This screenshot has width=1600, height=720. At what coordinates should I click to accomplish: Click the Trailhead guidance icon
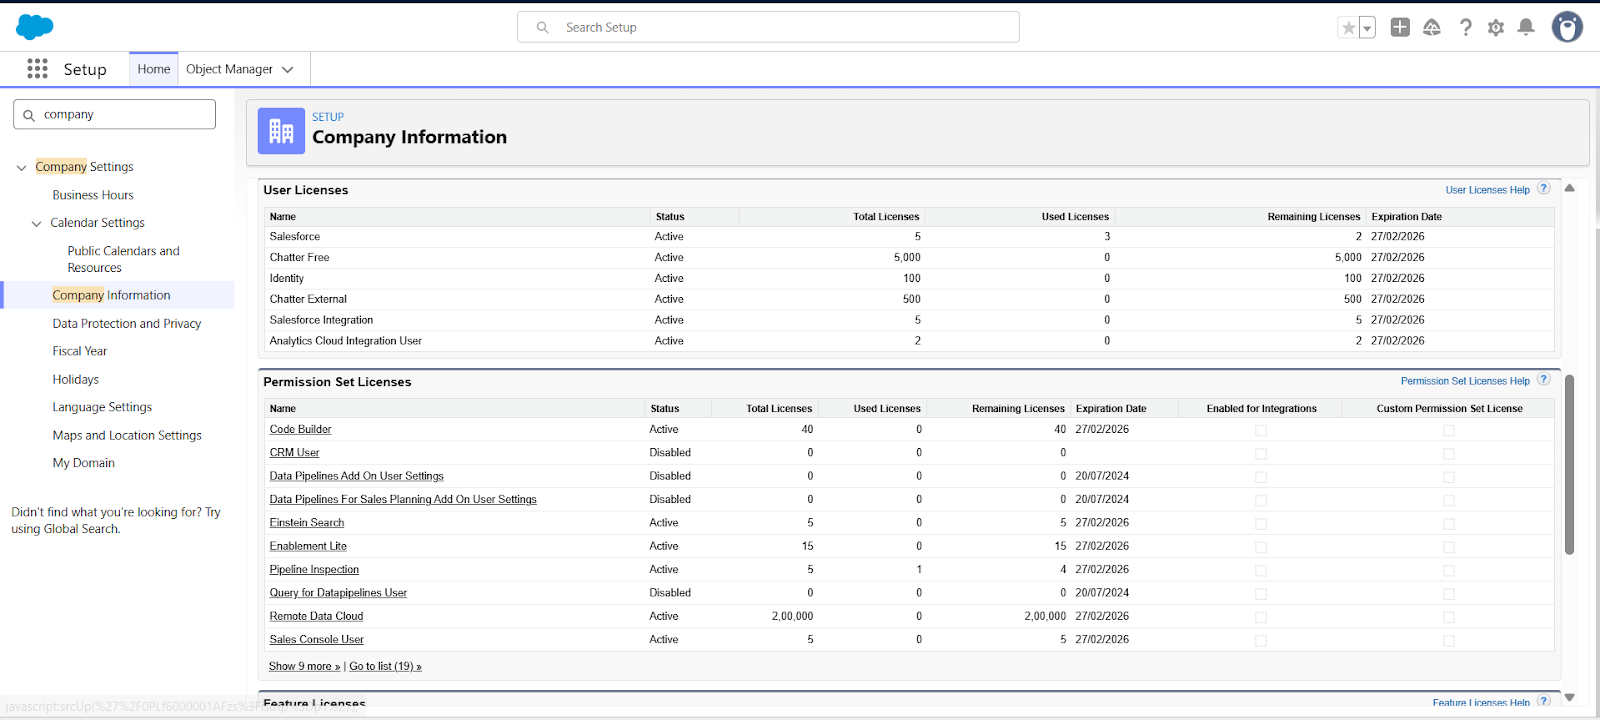tap(1432, 28)
